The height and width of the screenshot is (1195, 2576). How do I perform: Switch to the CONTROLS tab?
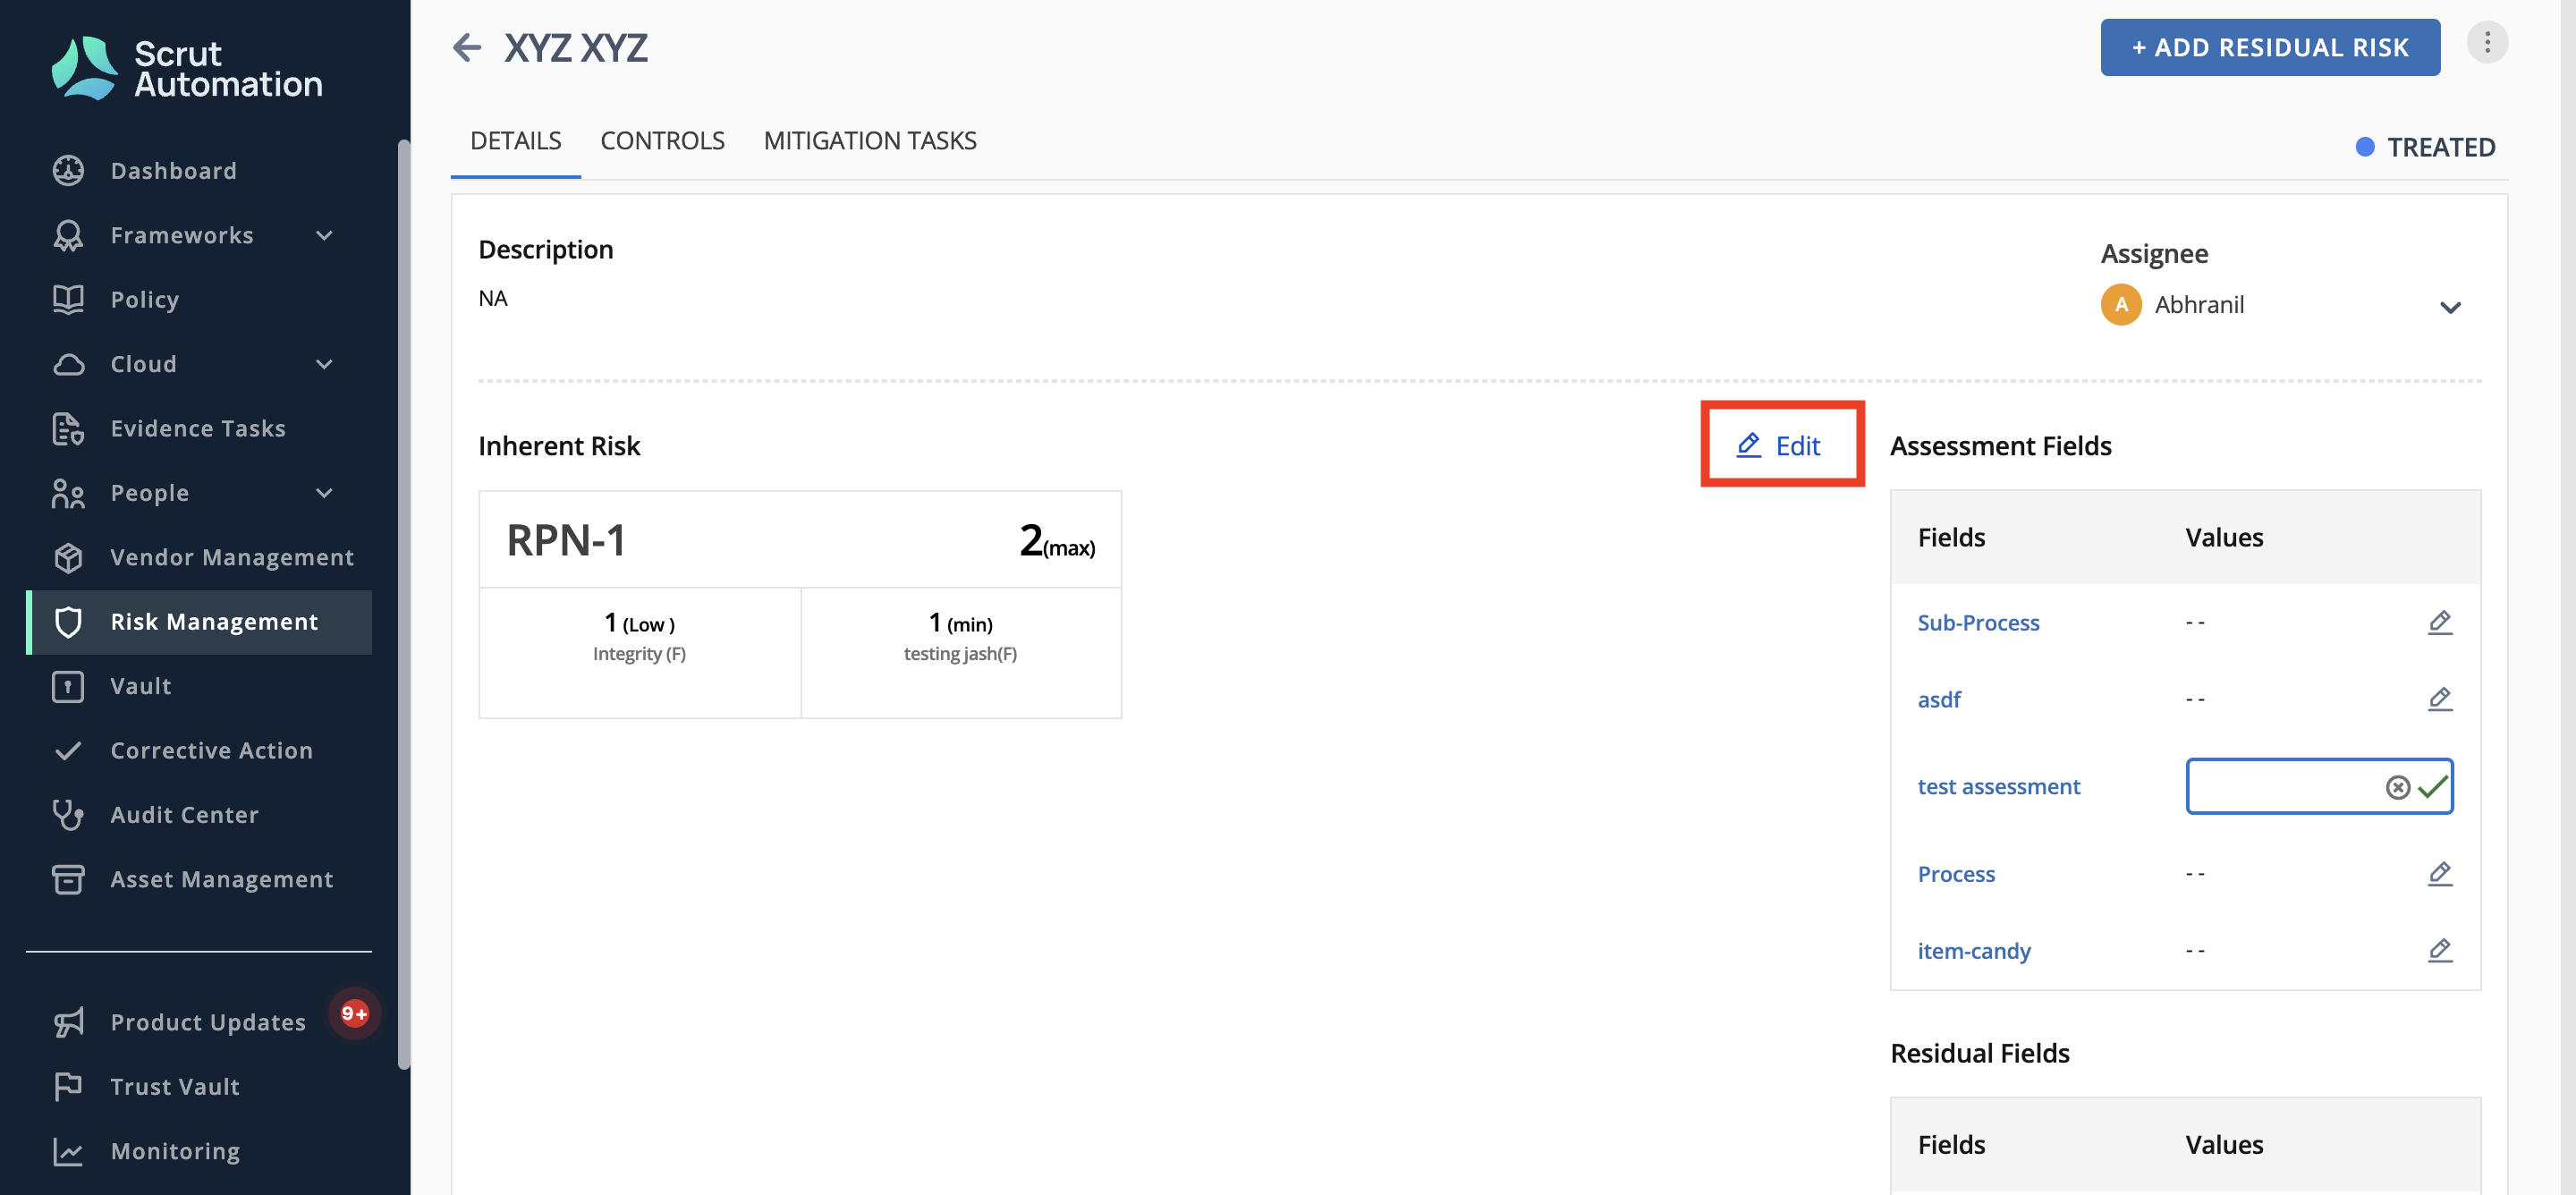[x=662, y=141]
